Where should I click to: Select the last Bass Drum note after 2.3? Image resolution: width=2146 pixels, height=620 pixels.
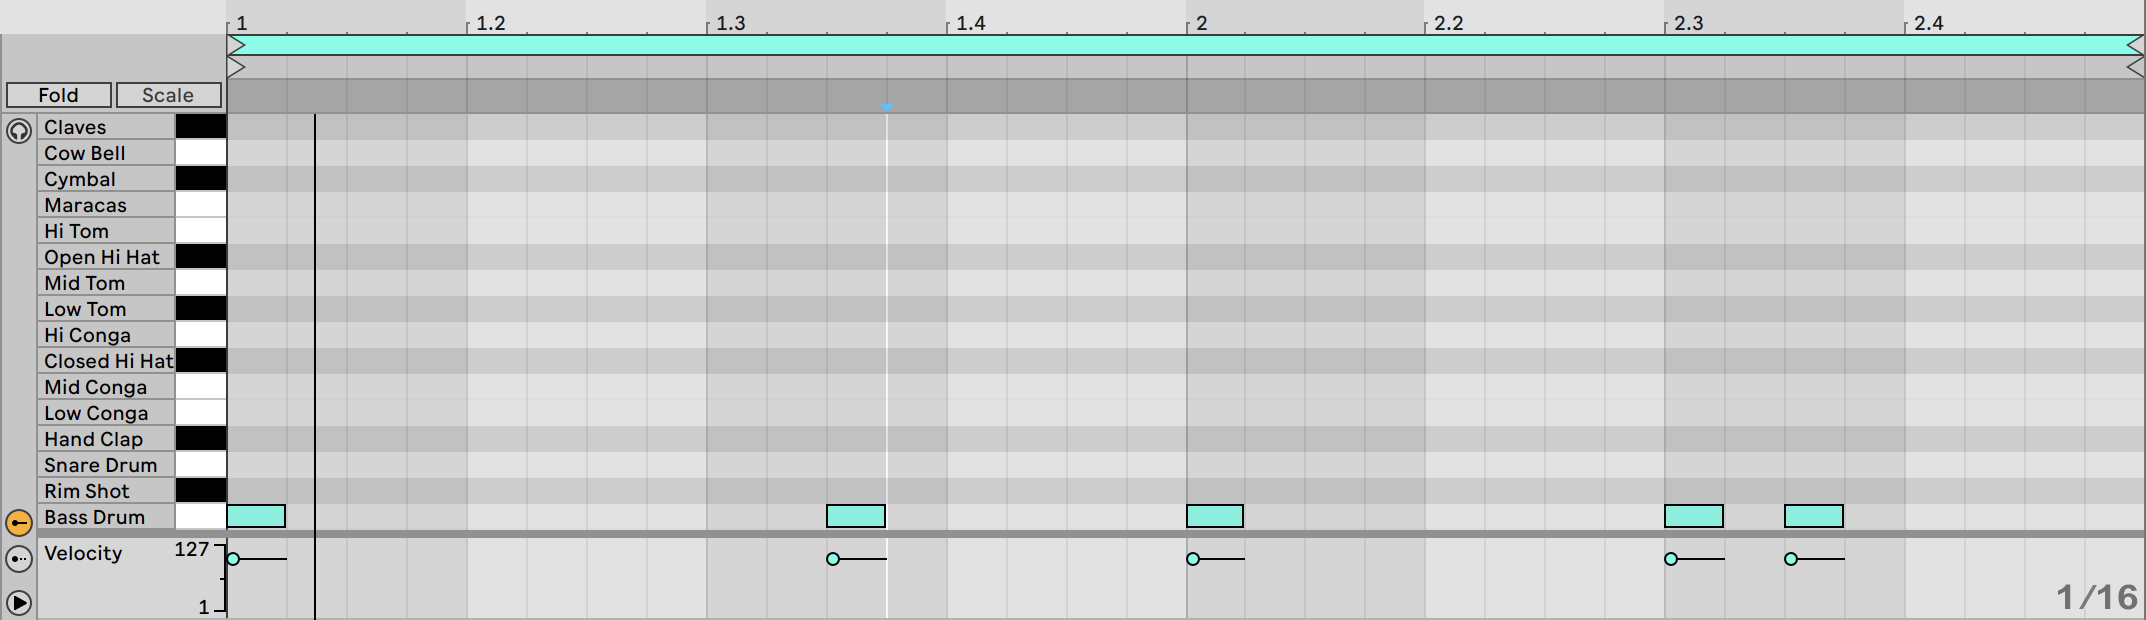tap(1814, 516)
